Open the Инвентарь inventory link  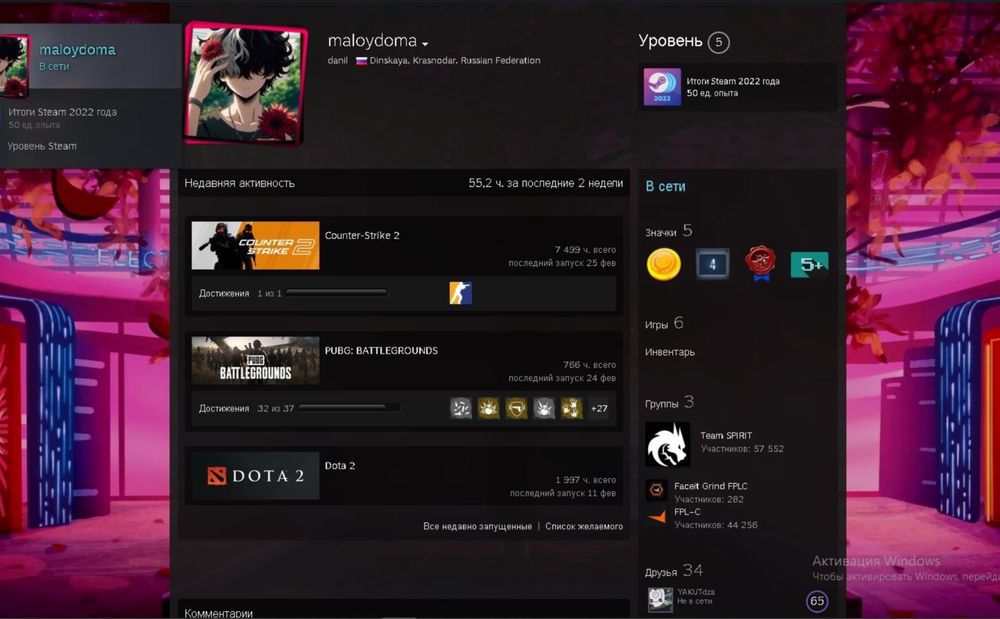[670, 352]
